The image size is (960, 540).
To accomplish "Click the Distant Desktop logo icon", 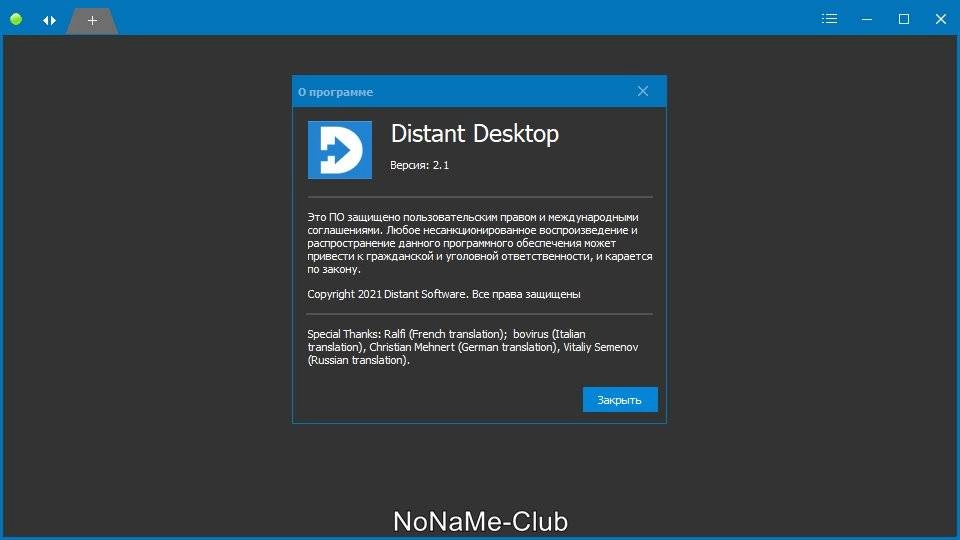I will click(x=340, y=150).
